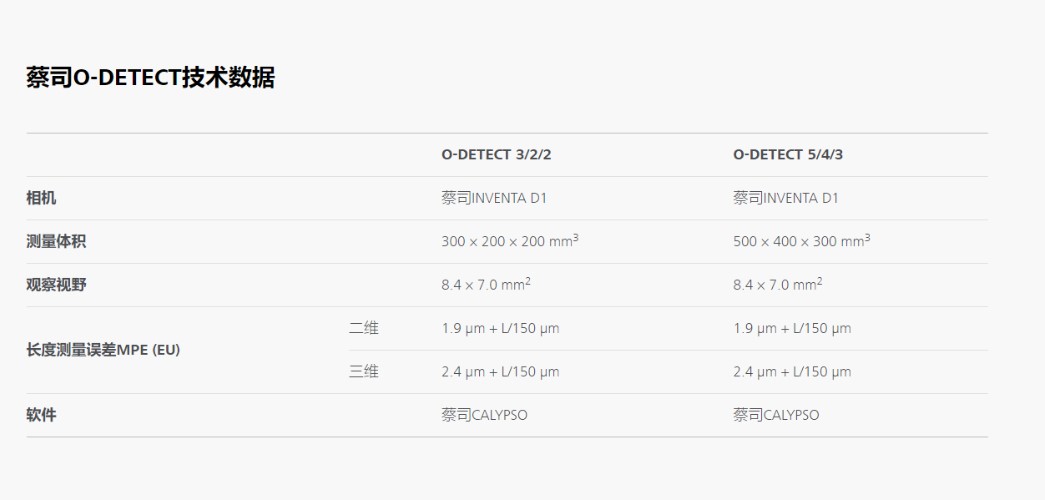Screen dimensions: 1045x500
Task: Select the O-DETECT 5/4/3 column header
Action: [795, 155]
